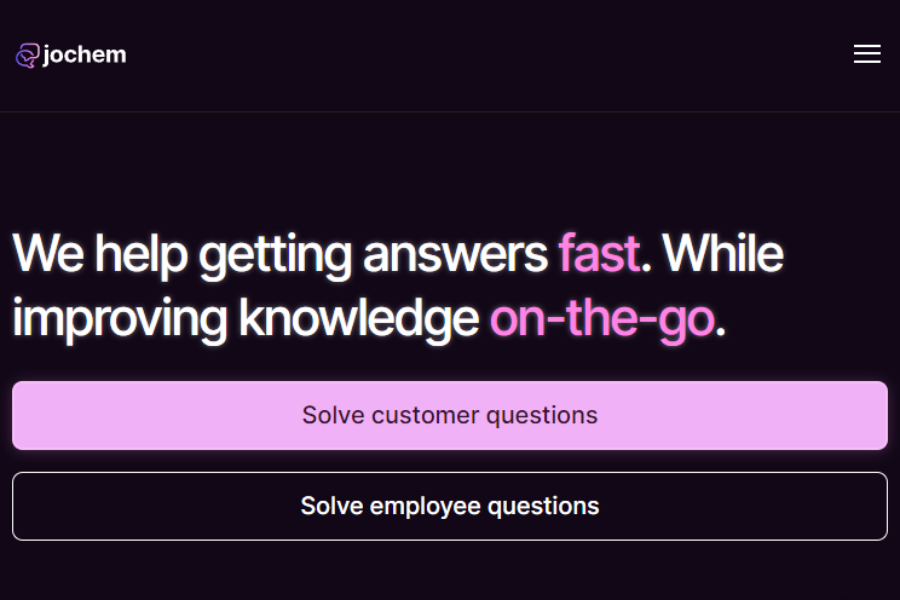Click the "Solve" text on the pink button
This screenshot has height=600, width=900.
tap(333, 415)
